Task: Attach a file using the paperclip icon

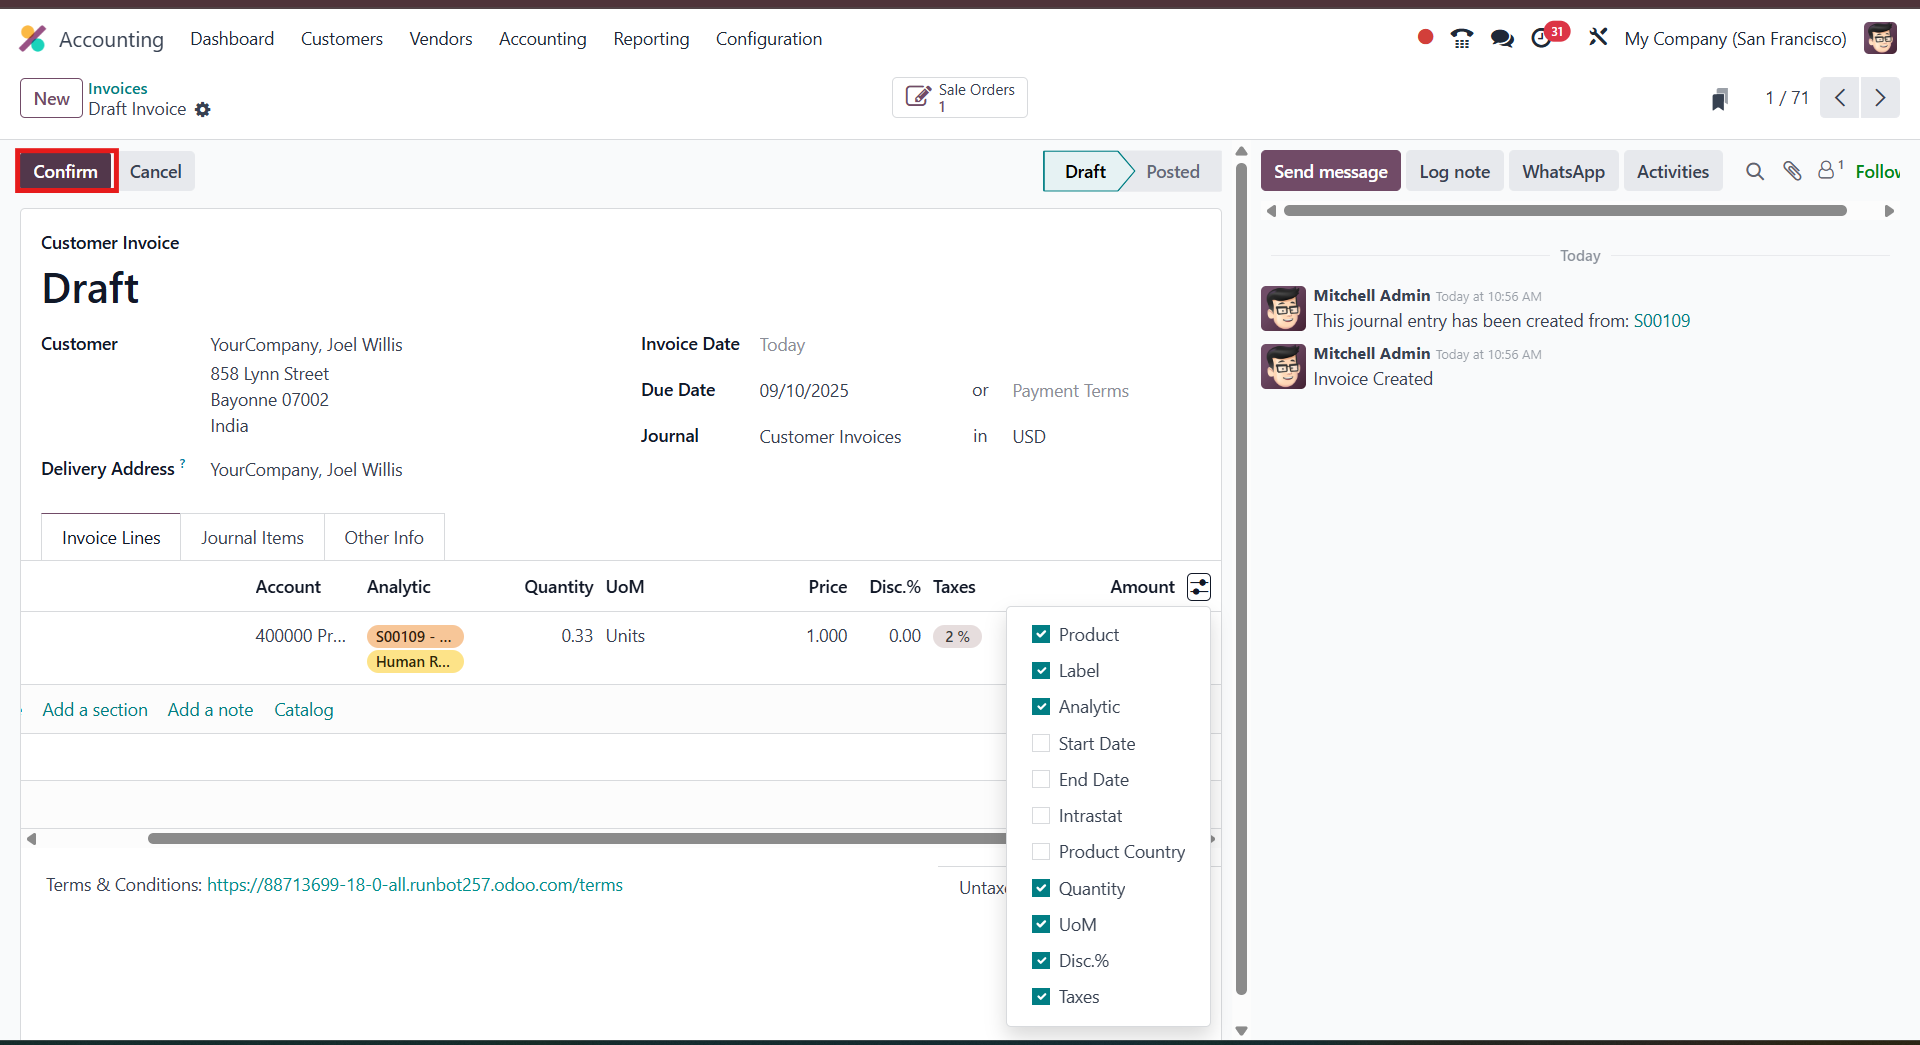Action: [x=1792, y=171]
